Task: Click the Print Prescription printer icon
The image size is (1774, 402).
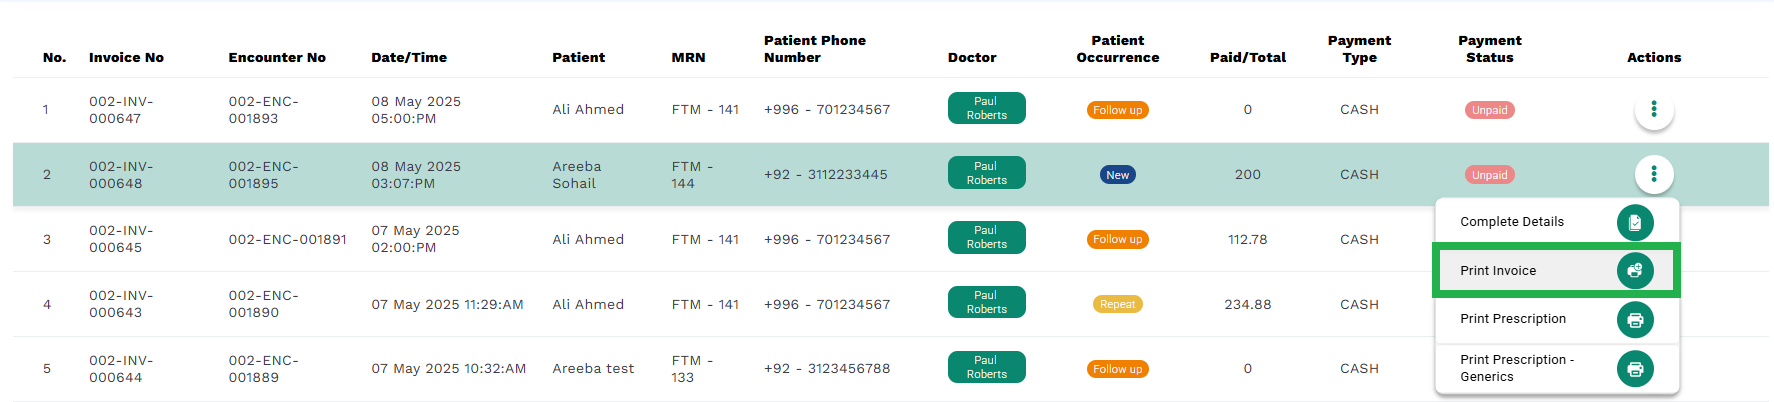Action: [x=1635, y=320]
